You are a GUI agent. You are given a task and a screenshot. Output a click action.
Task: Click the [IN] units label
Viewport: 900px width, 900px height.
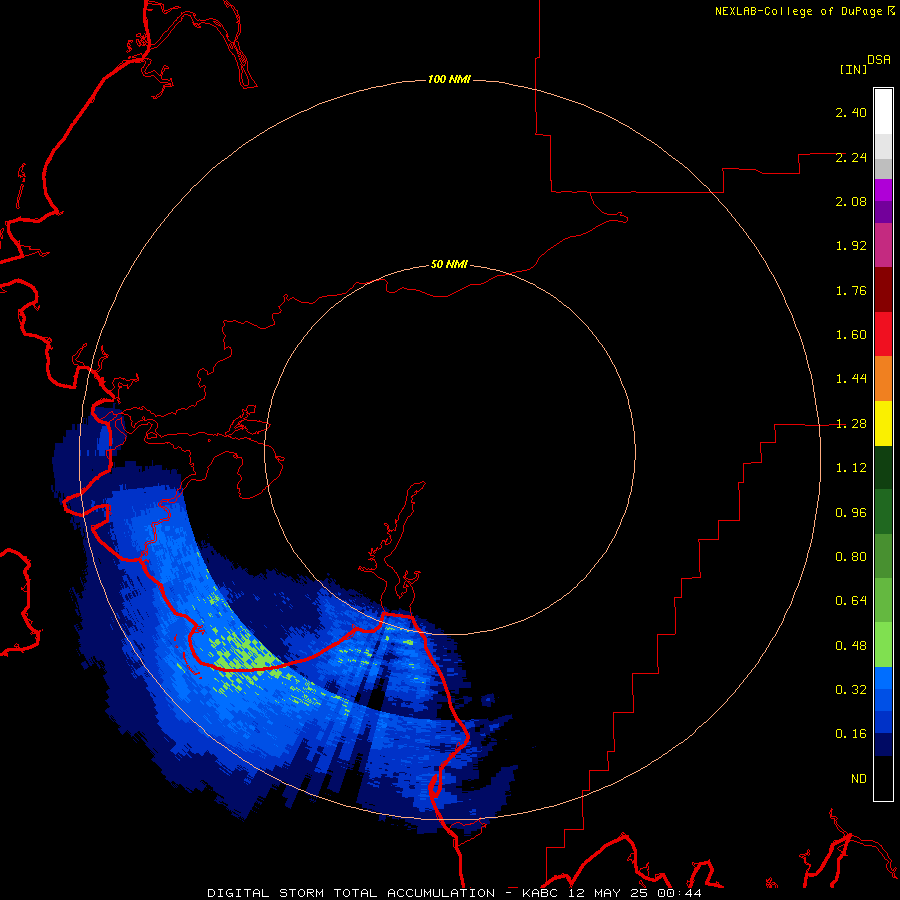853,69
